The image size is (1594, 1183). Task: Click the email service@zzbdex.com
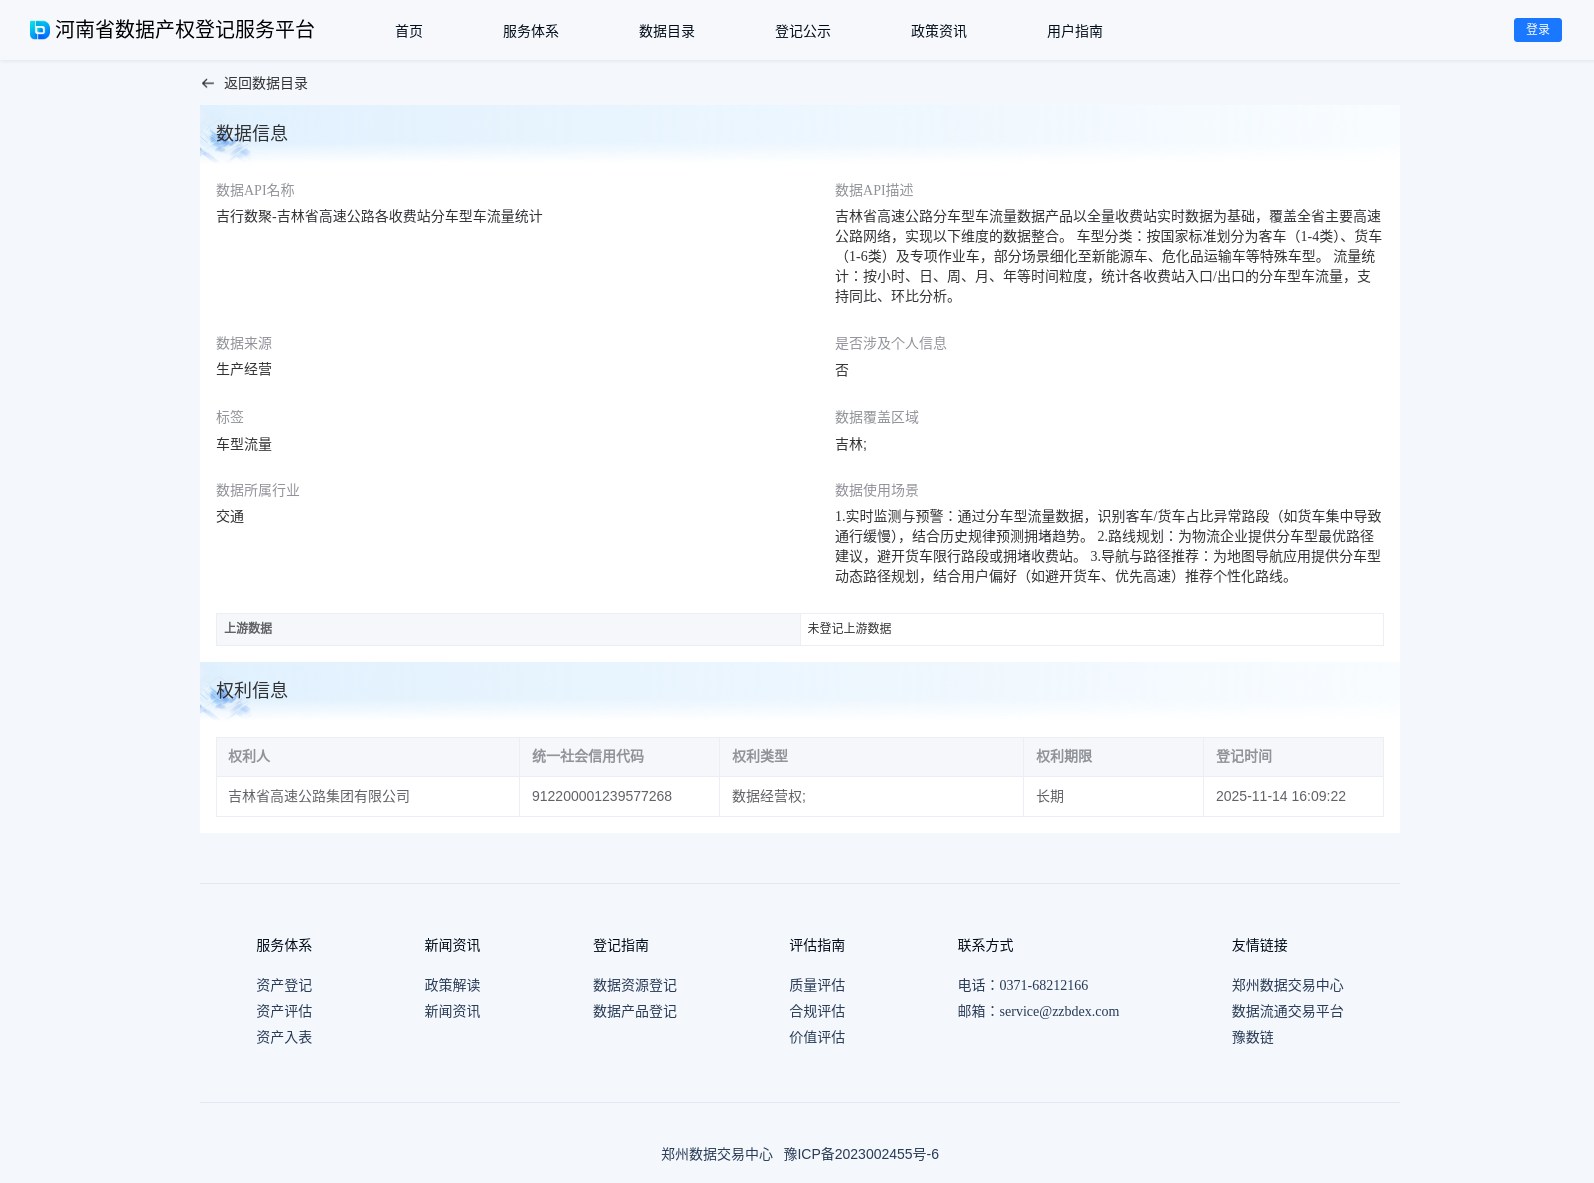pyautogui.click(x=1059, y=1011)
